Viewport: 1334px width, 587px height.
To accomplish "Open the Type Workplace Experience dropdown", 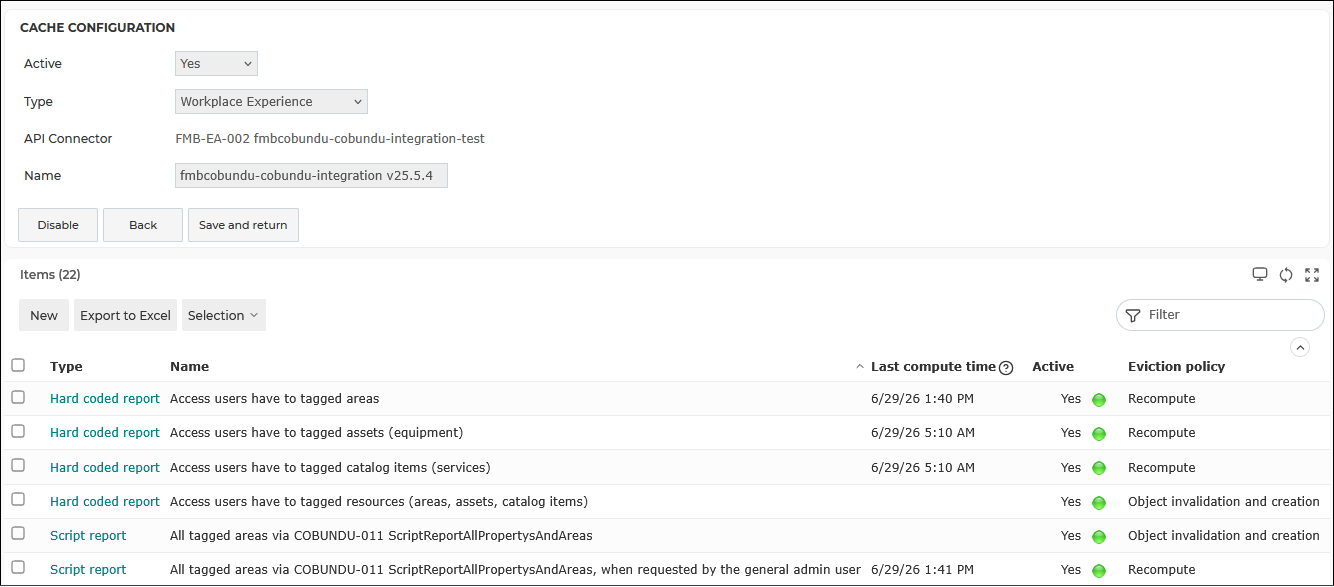I will click(x=271, y=101).
